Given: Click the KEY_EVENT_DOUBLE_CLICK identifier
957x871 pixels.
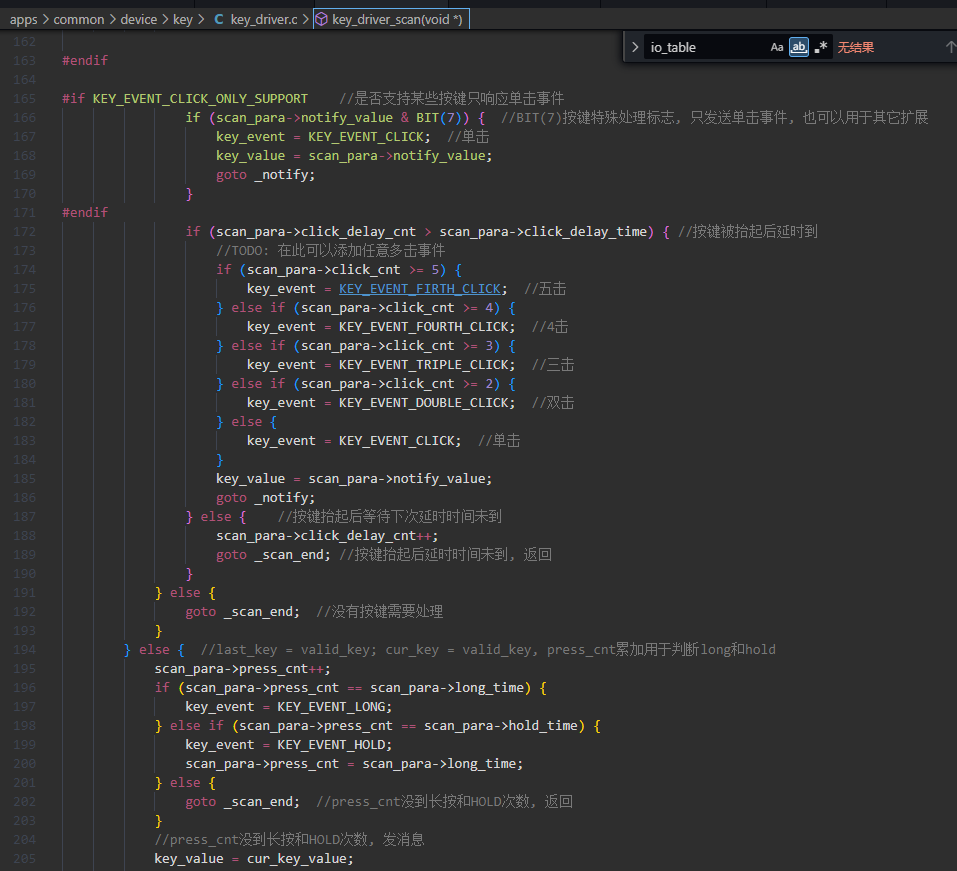Looking at the screenshot, I should (x=424, y=403).
